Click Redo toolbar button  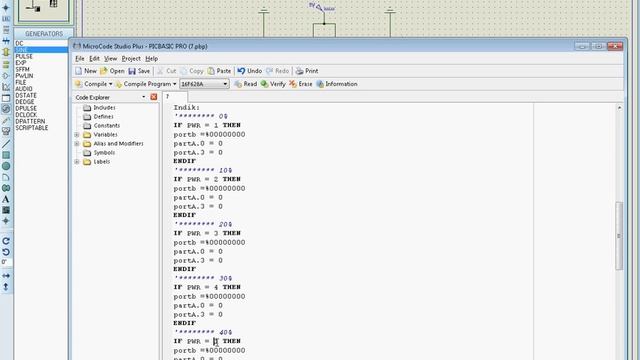tap(278, 71)
